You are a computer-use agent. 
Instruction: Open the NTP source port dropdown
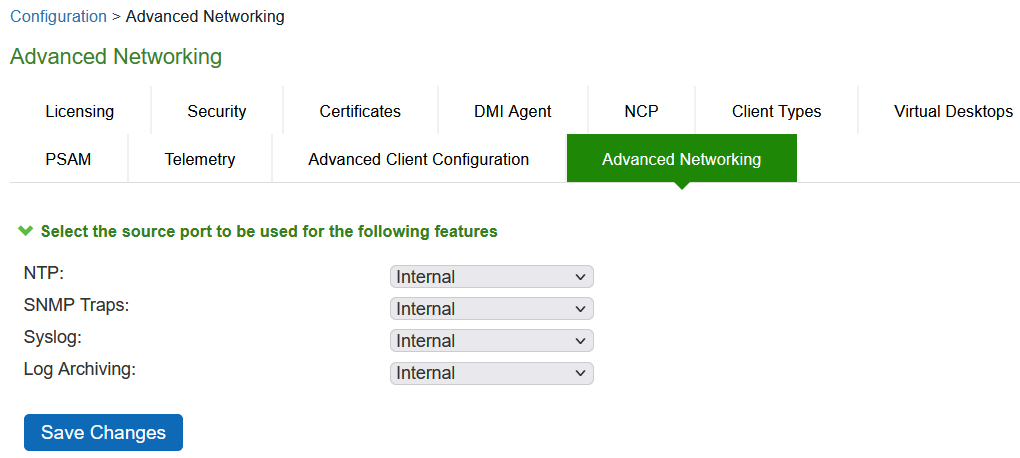491,277
